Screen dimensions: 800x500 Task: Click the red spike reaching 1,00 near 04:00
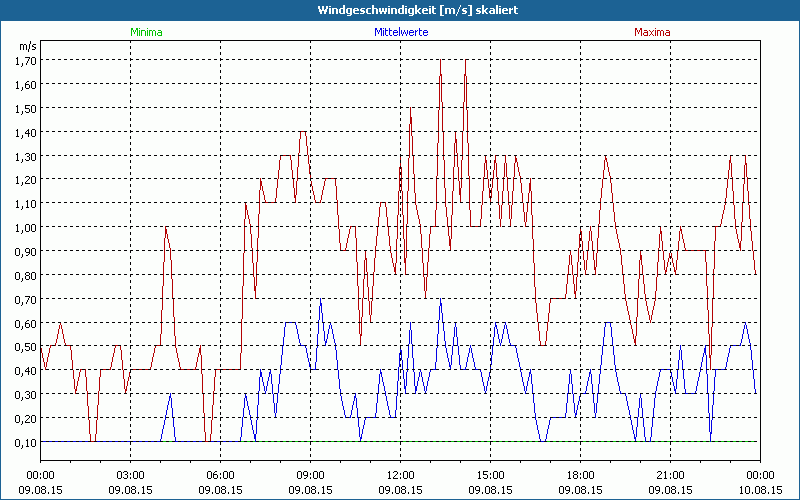tap(166, 229)
